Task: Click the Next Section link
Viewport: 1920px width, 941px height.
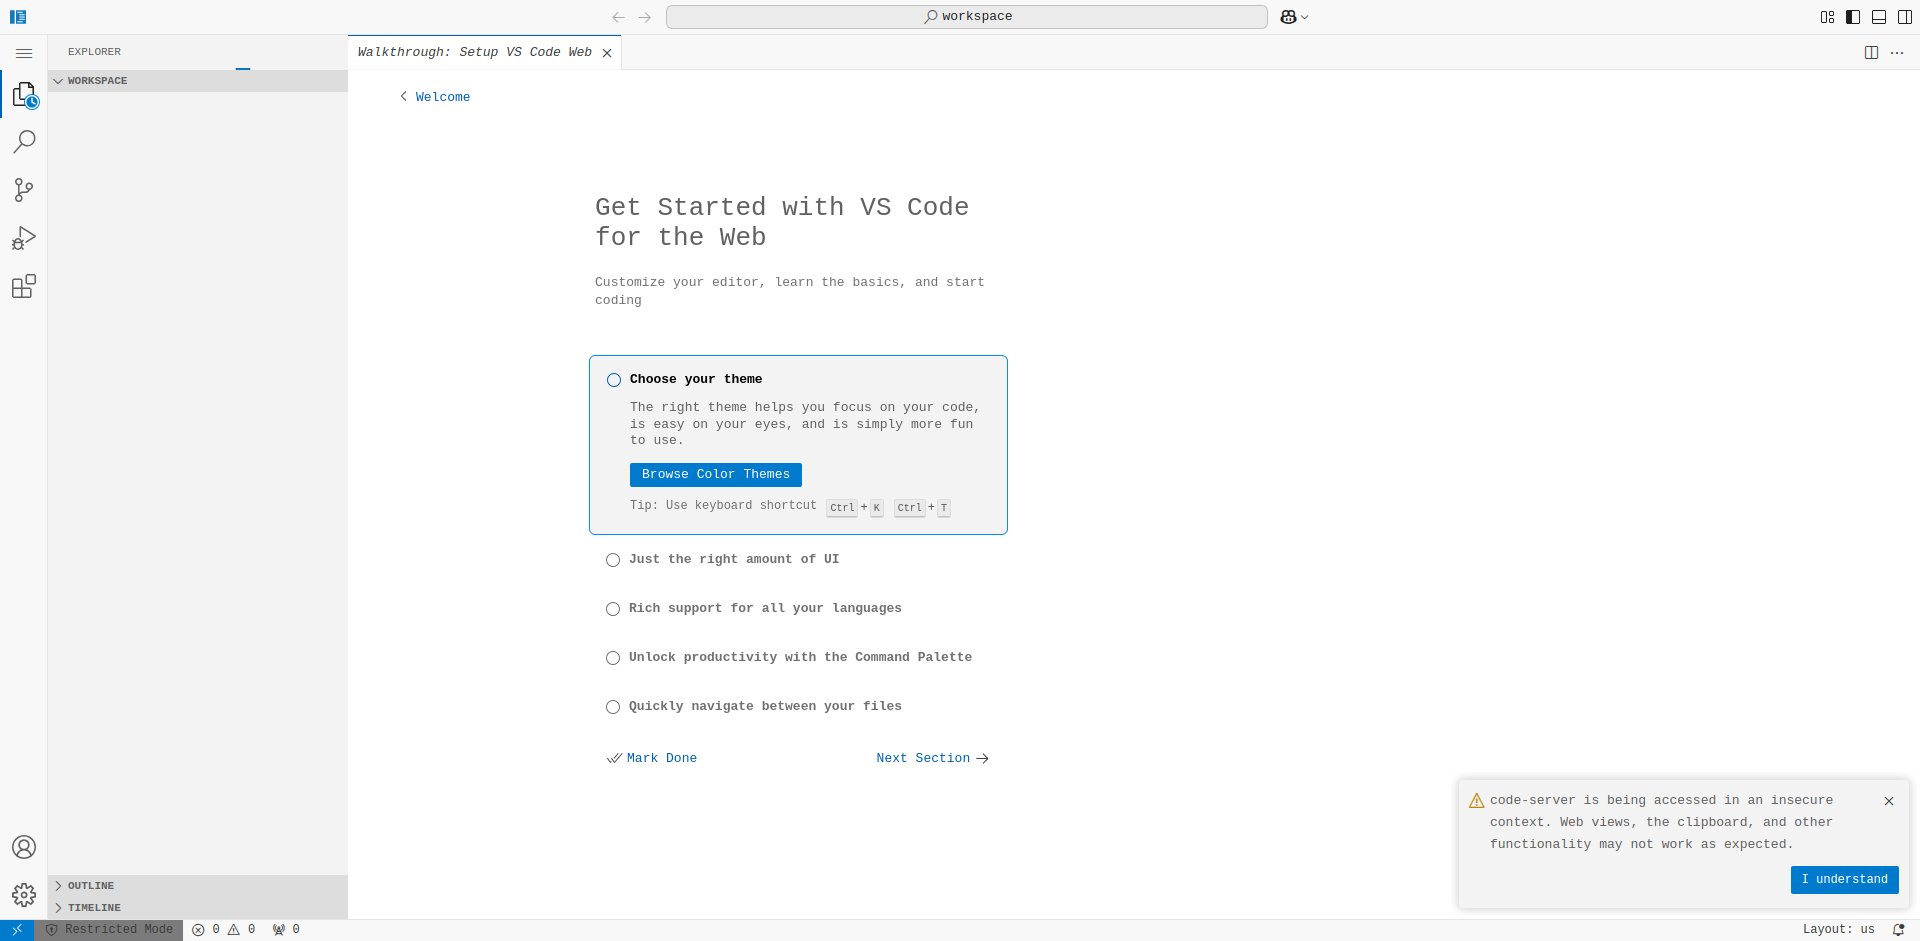Action: click(932, 759)
